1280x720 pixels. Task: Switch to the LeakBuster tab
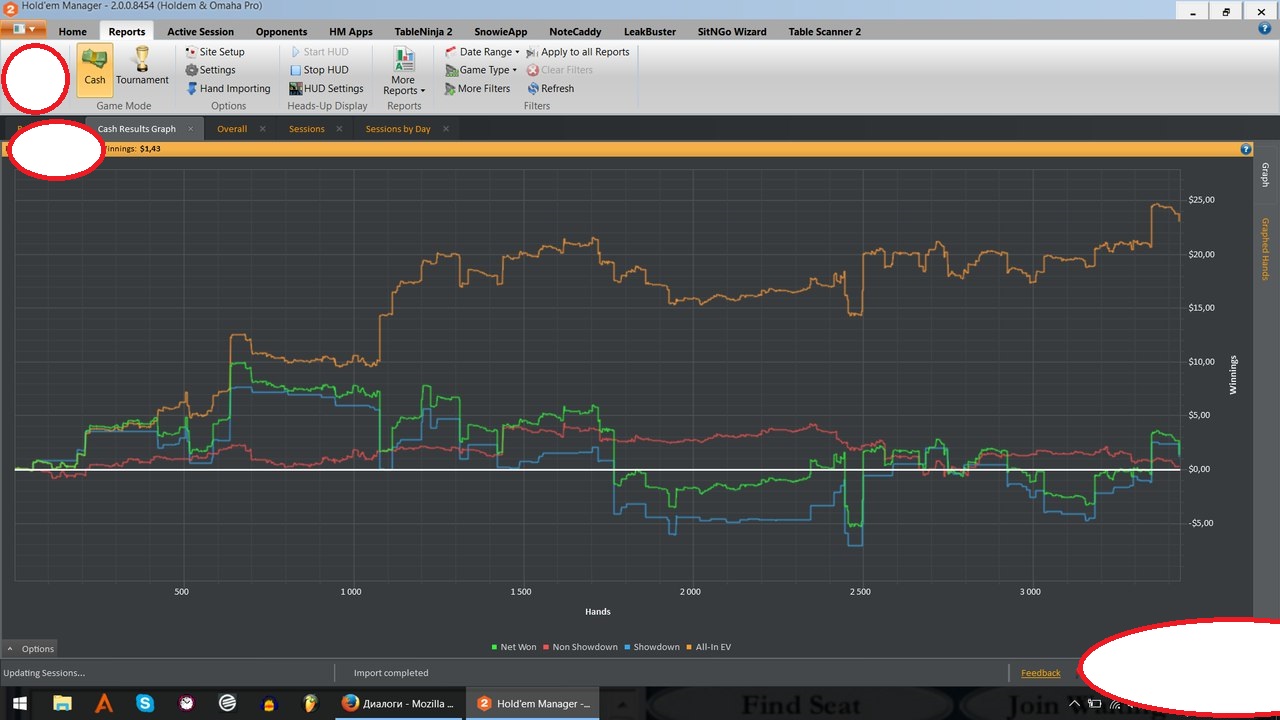[650, 32]
